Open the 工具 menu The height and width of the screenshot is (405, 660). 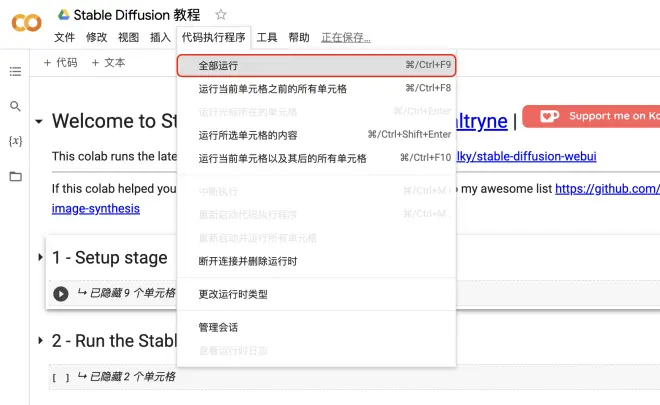(267, 37)
